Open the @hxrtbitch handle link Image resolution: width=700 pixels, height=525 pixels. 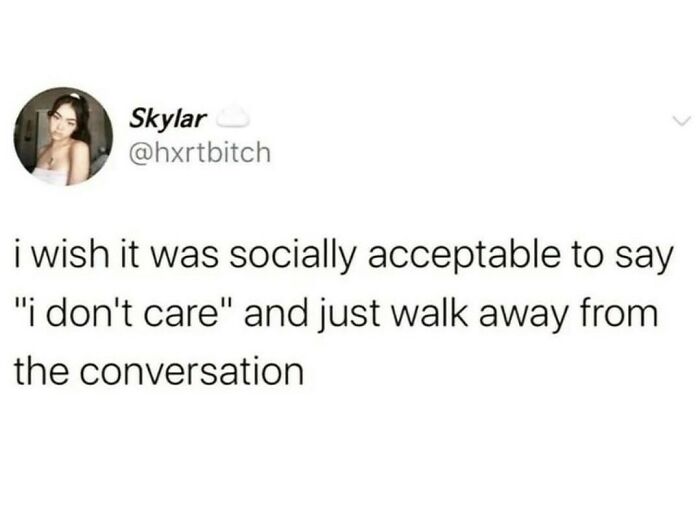pyautogui.click(x=200, y=153)
